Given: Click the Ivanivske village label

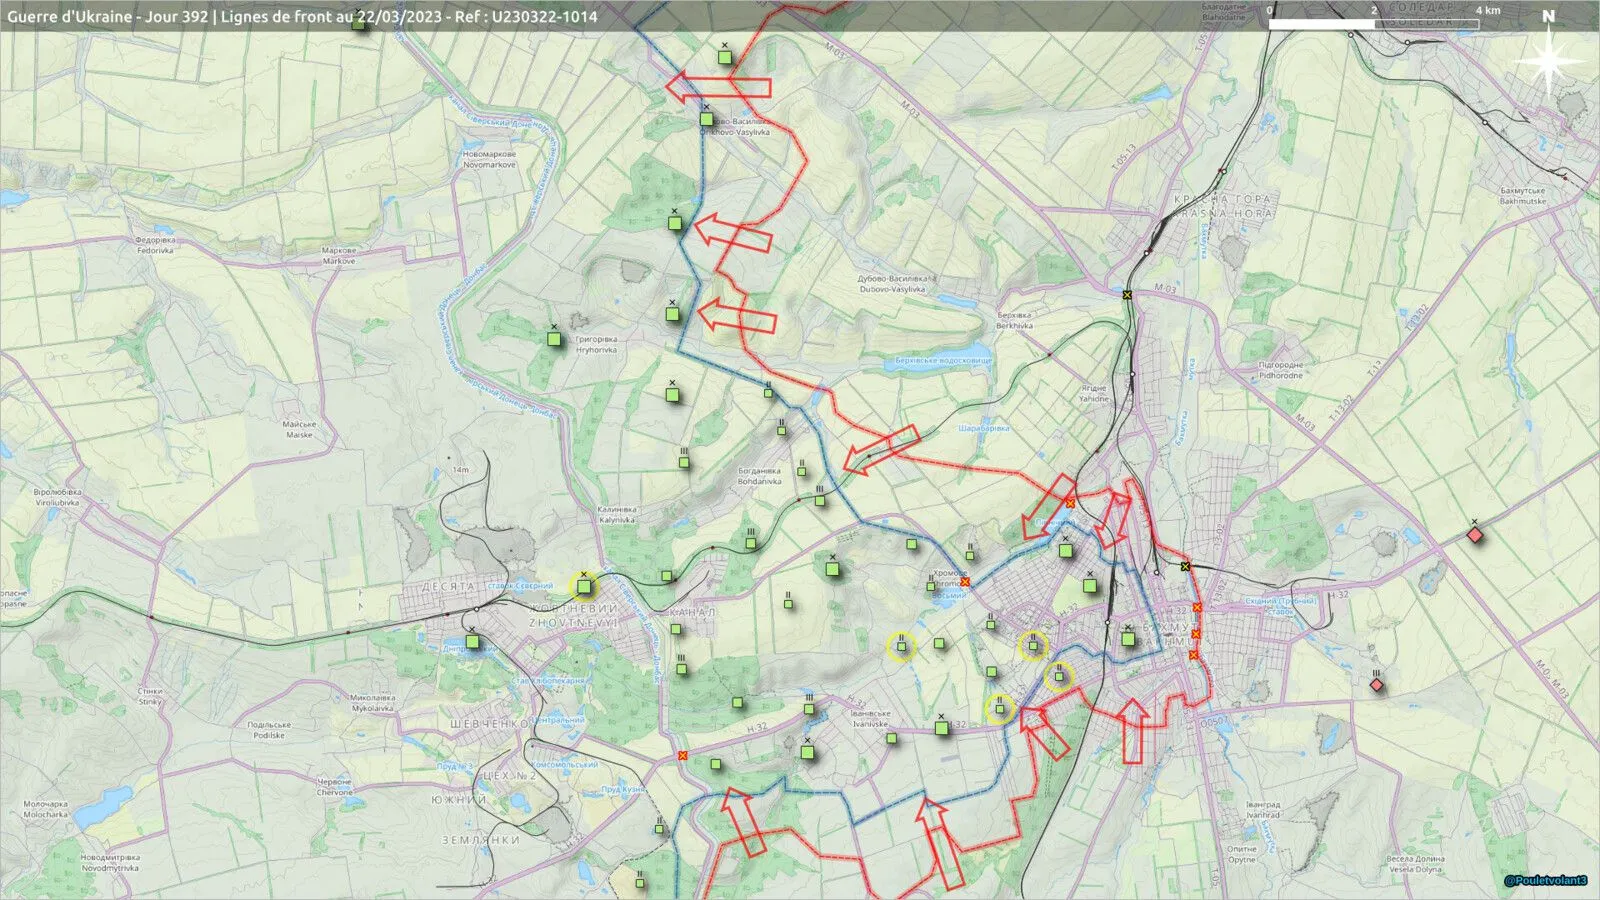Looking at the screenshot, I should click(x=870, y=719).
